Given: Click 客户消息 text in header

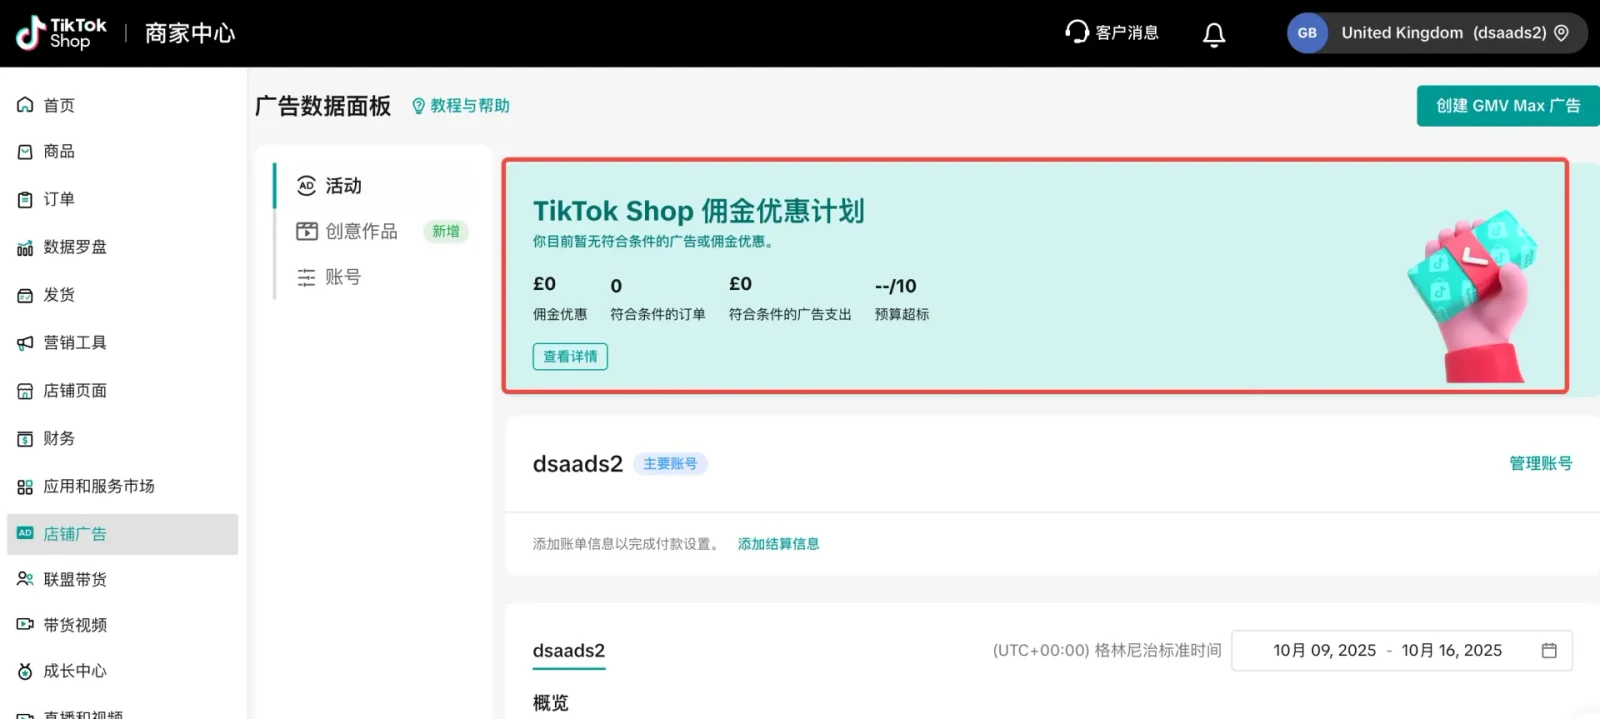Looking at the screenshot, I should (1127, 33).
